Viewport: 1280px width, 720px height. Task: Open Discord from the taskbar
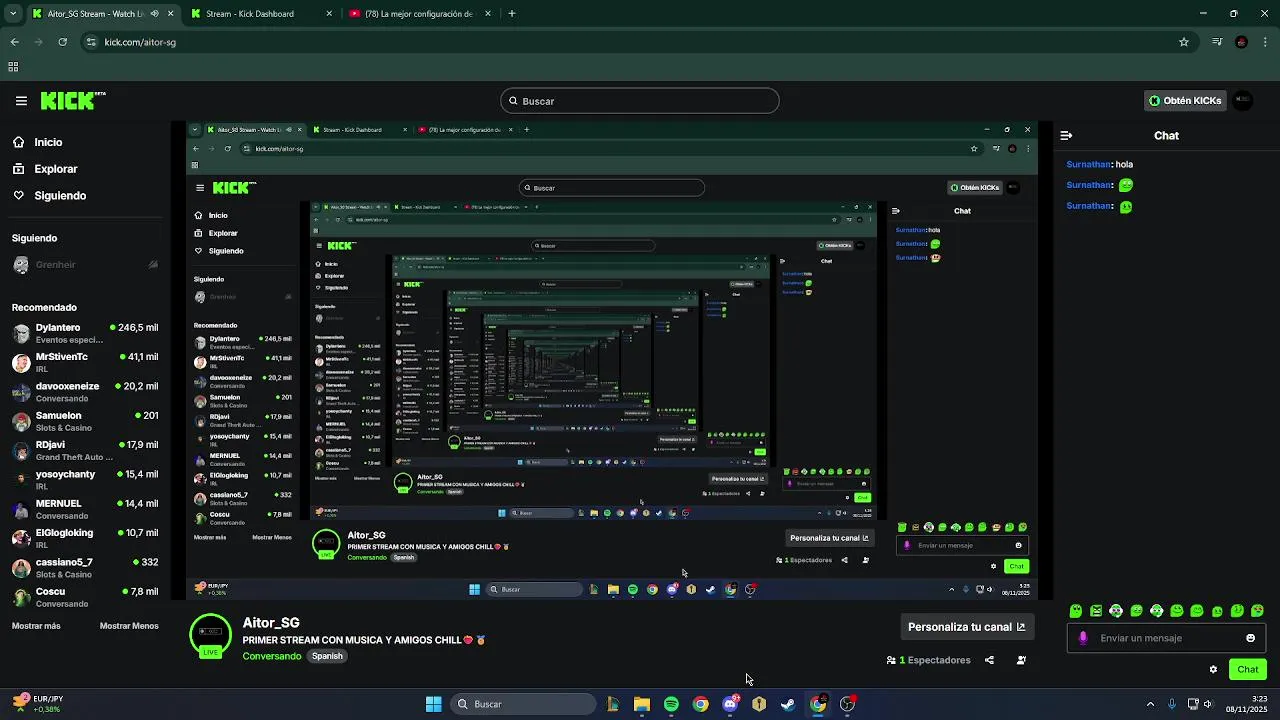tap(730, 704)
